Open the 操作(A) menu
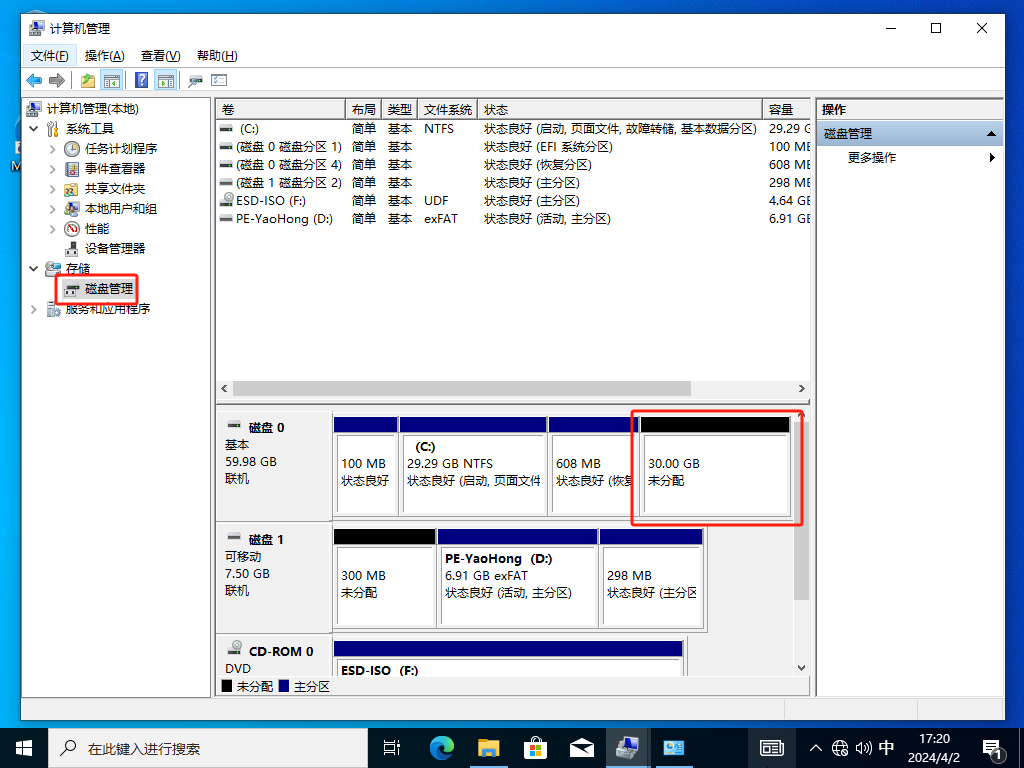Screen dimensions: 1024x768 [104, 56]
